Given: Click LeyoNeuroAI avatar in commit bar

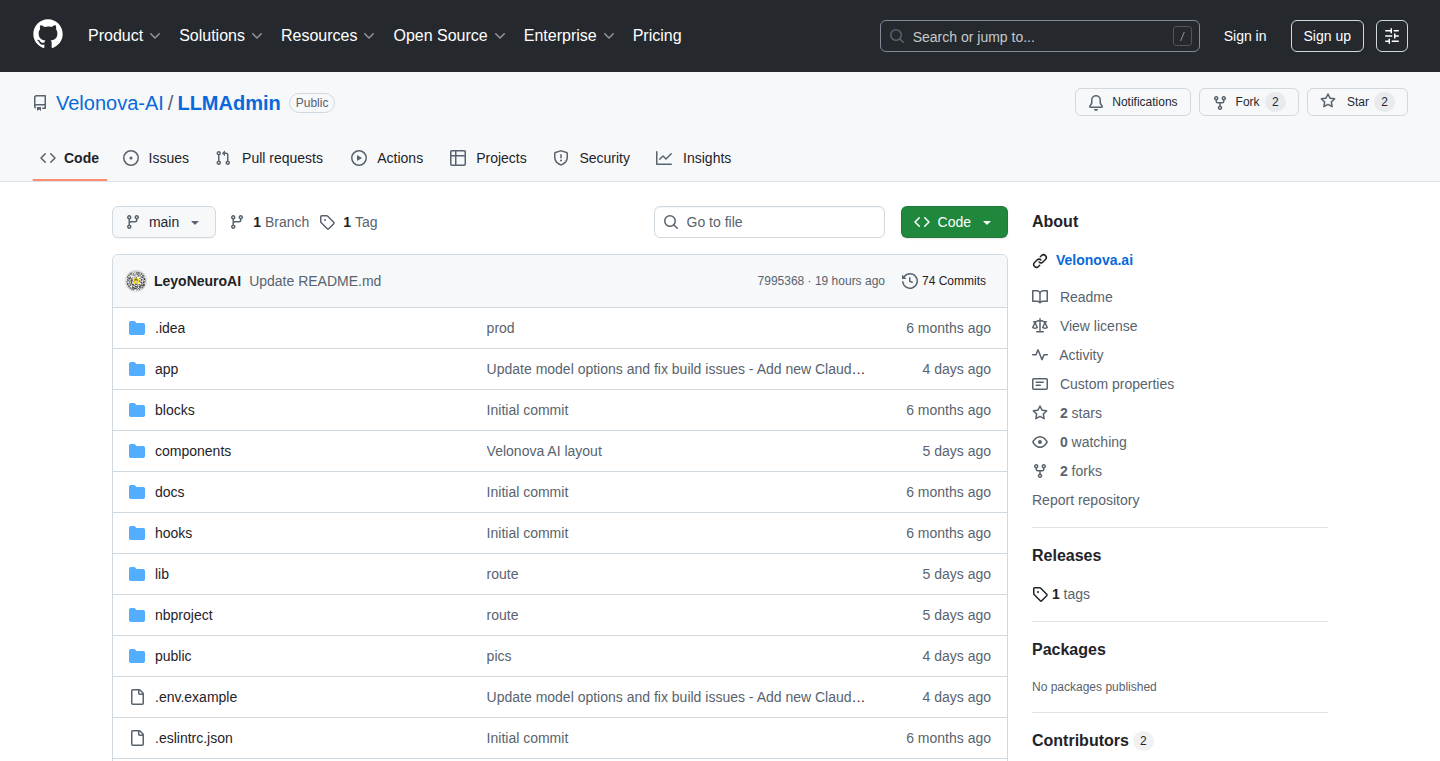Looking at the screenshot, I should tap(136, 281).
